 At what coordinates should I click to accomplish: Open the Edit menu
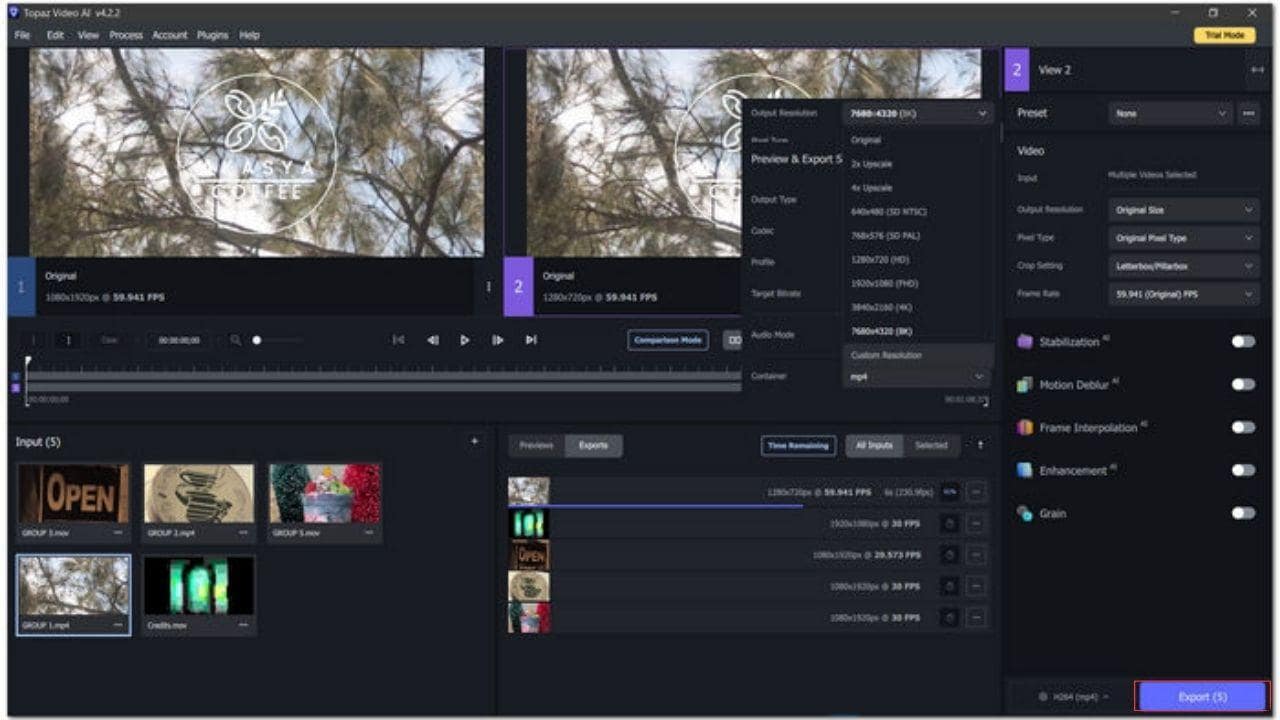pyautogui.click(x=55, y=35)
